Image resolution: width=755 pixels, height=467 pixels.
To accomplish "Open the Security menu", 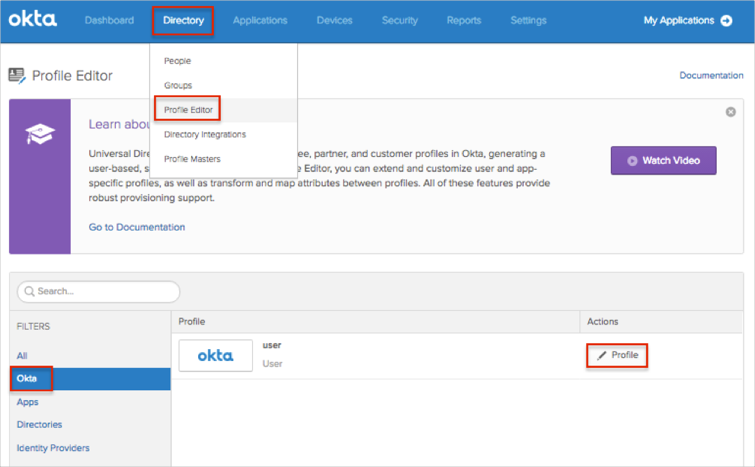I will point(399,20).
